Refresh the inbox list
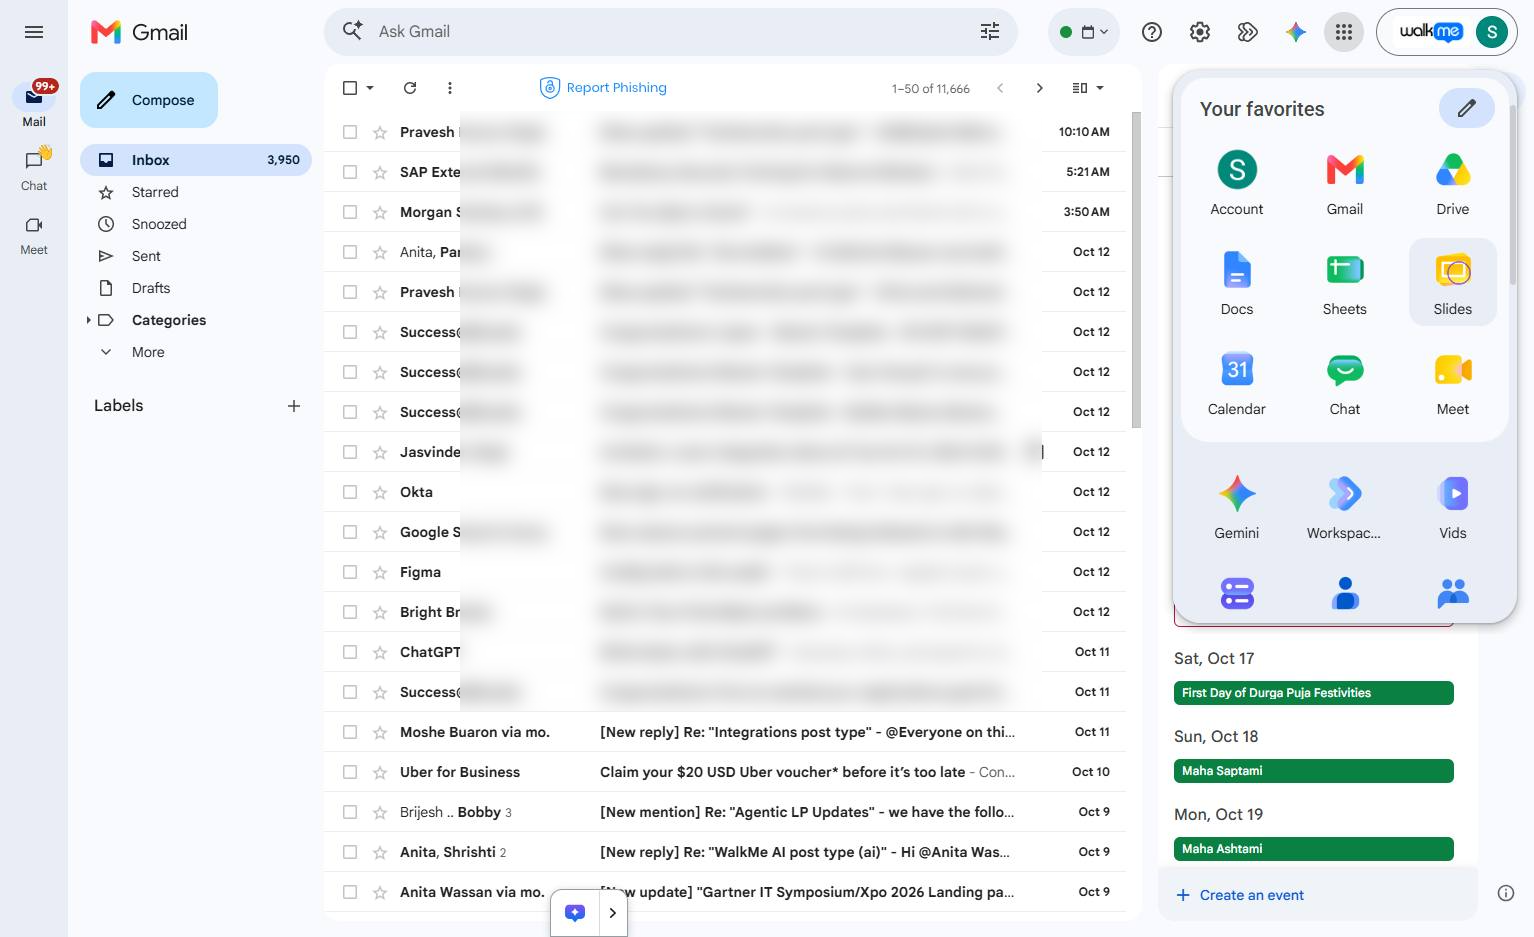Image resolution: width=1534 pixels, height=937 pixels. [x=409, y=88]
